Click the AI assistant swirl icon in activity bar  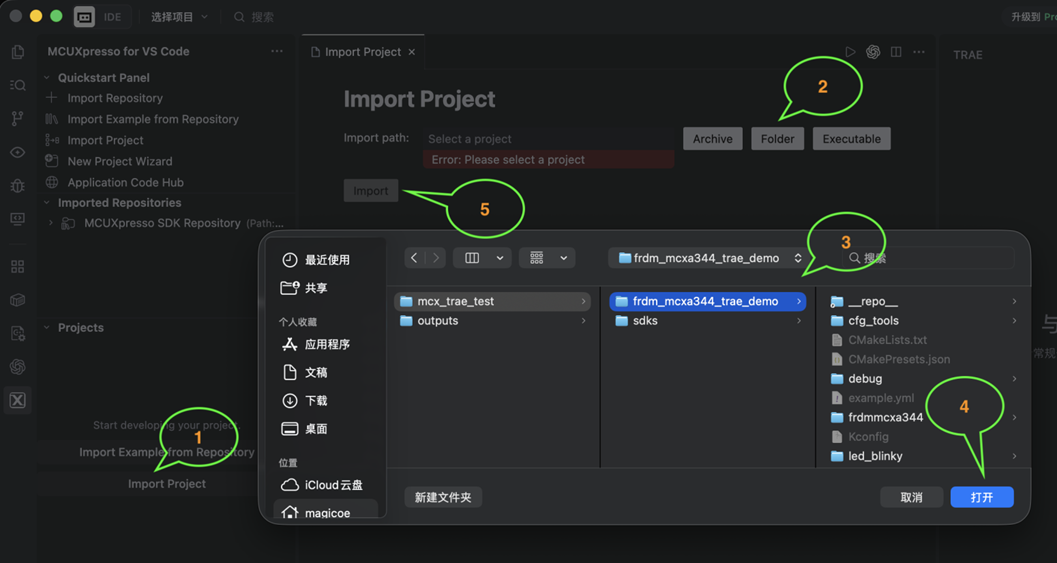point(18,367)
